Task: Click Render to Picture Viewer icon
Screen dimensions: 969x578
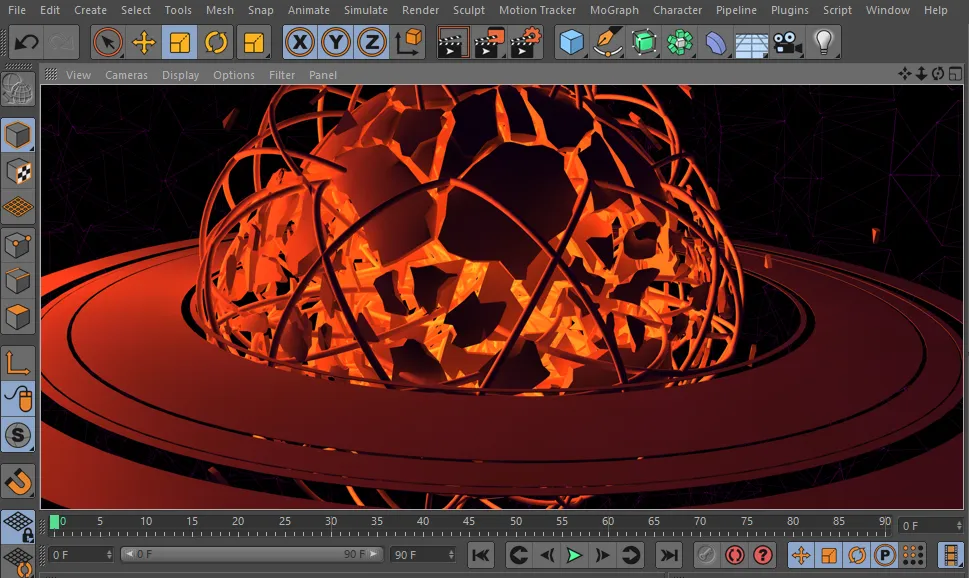Action: (489, 43)
